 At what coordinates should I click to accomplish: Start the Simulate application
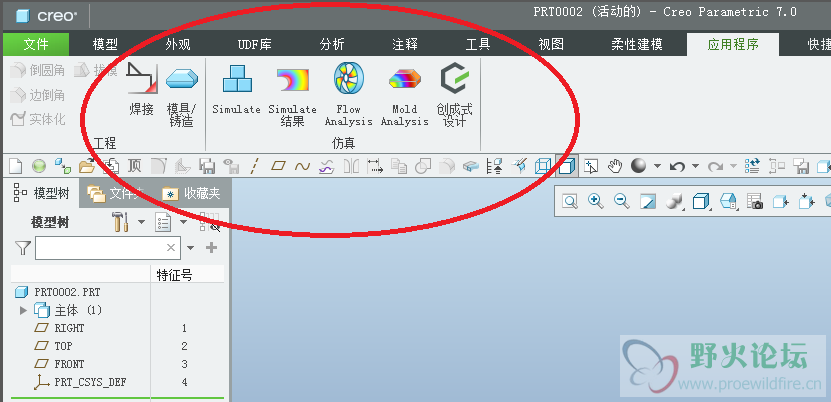click(x=237, y=89)
